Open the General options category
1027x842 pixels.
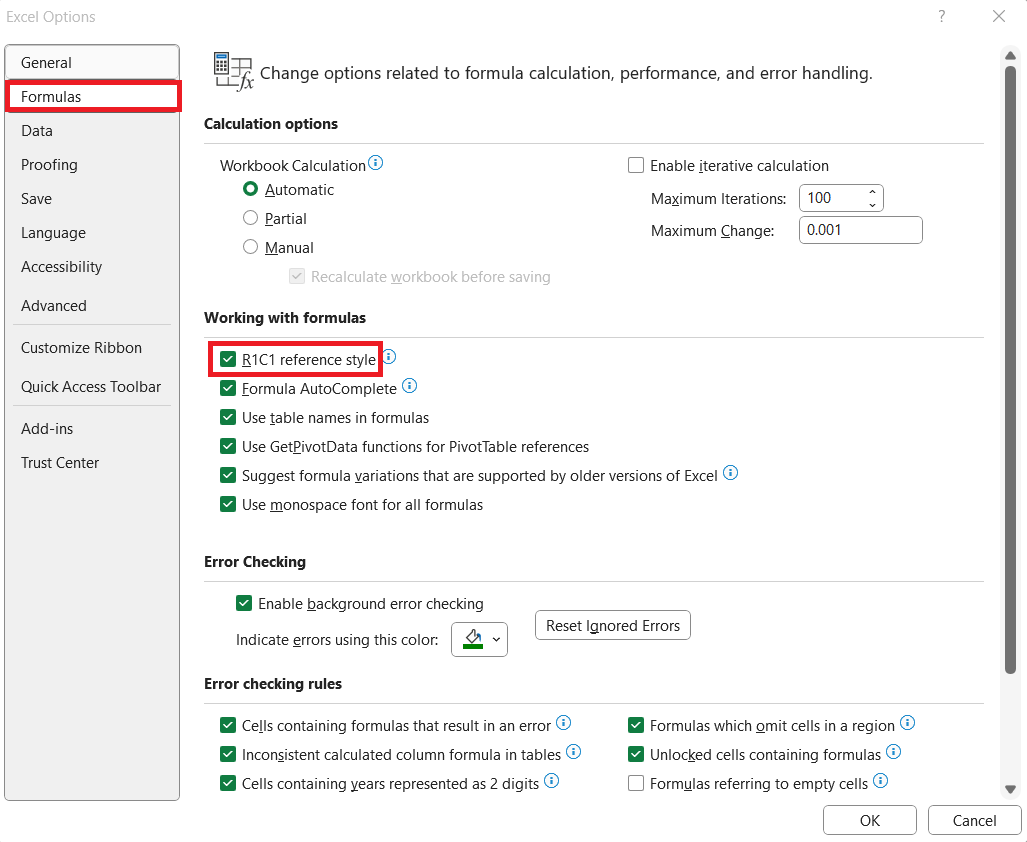coord(92,63)
